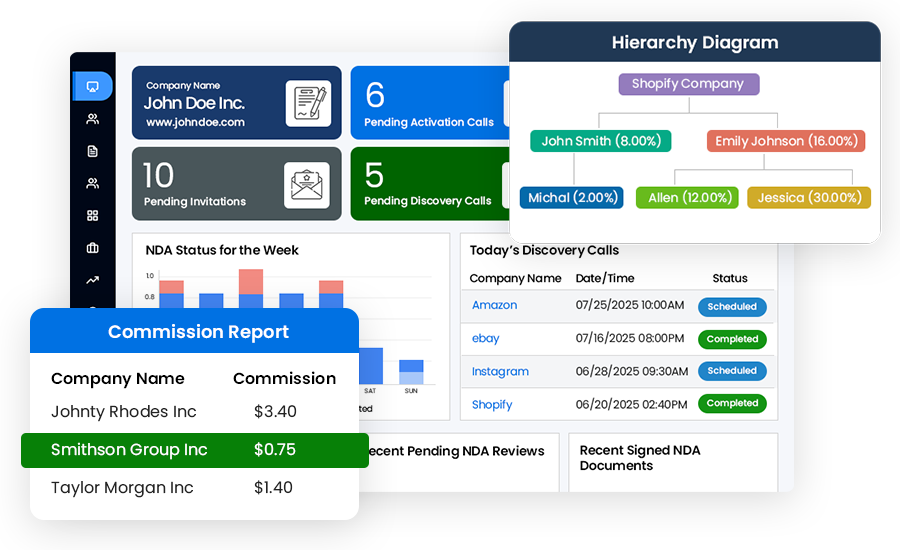Click the NDA Status for the Week title

222,250
